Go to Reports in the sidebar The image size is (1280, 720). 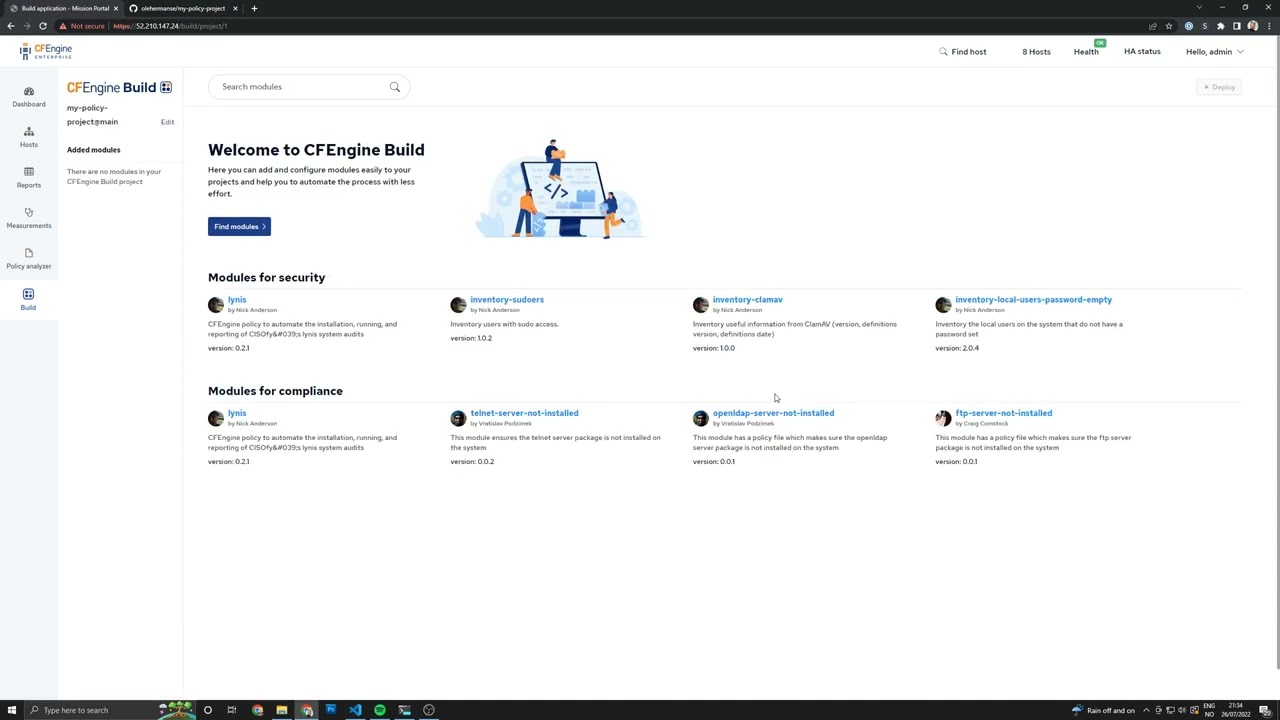coord(28,177)
